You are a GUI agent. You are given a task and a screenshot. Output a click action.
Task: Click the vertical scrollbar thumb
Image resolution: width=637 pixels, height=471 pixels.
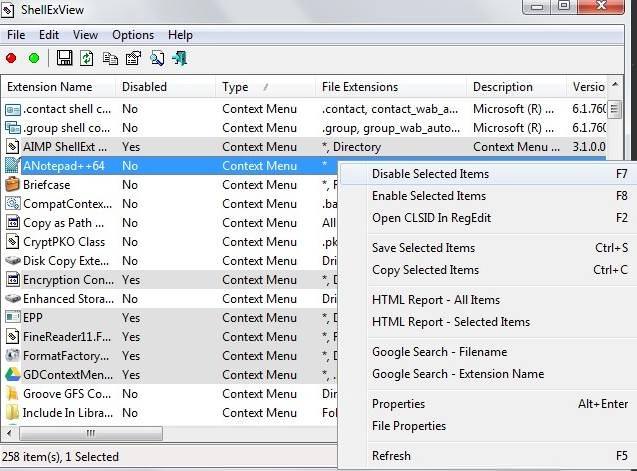pos(615,109)
